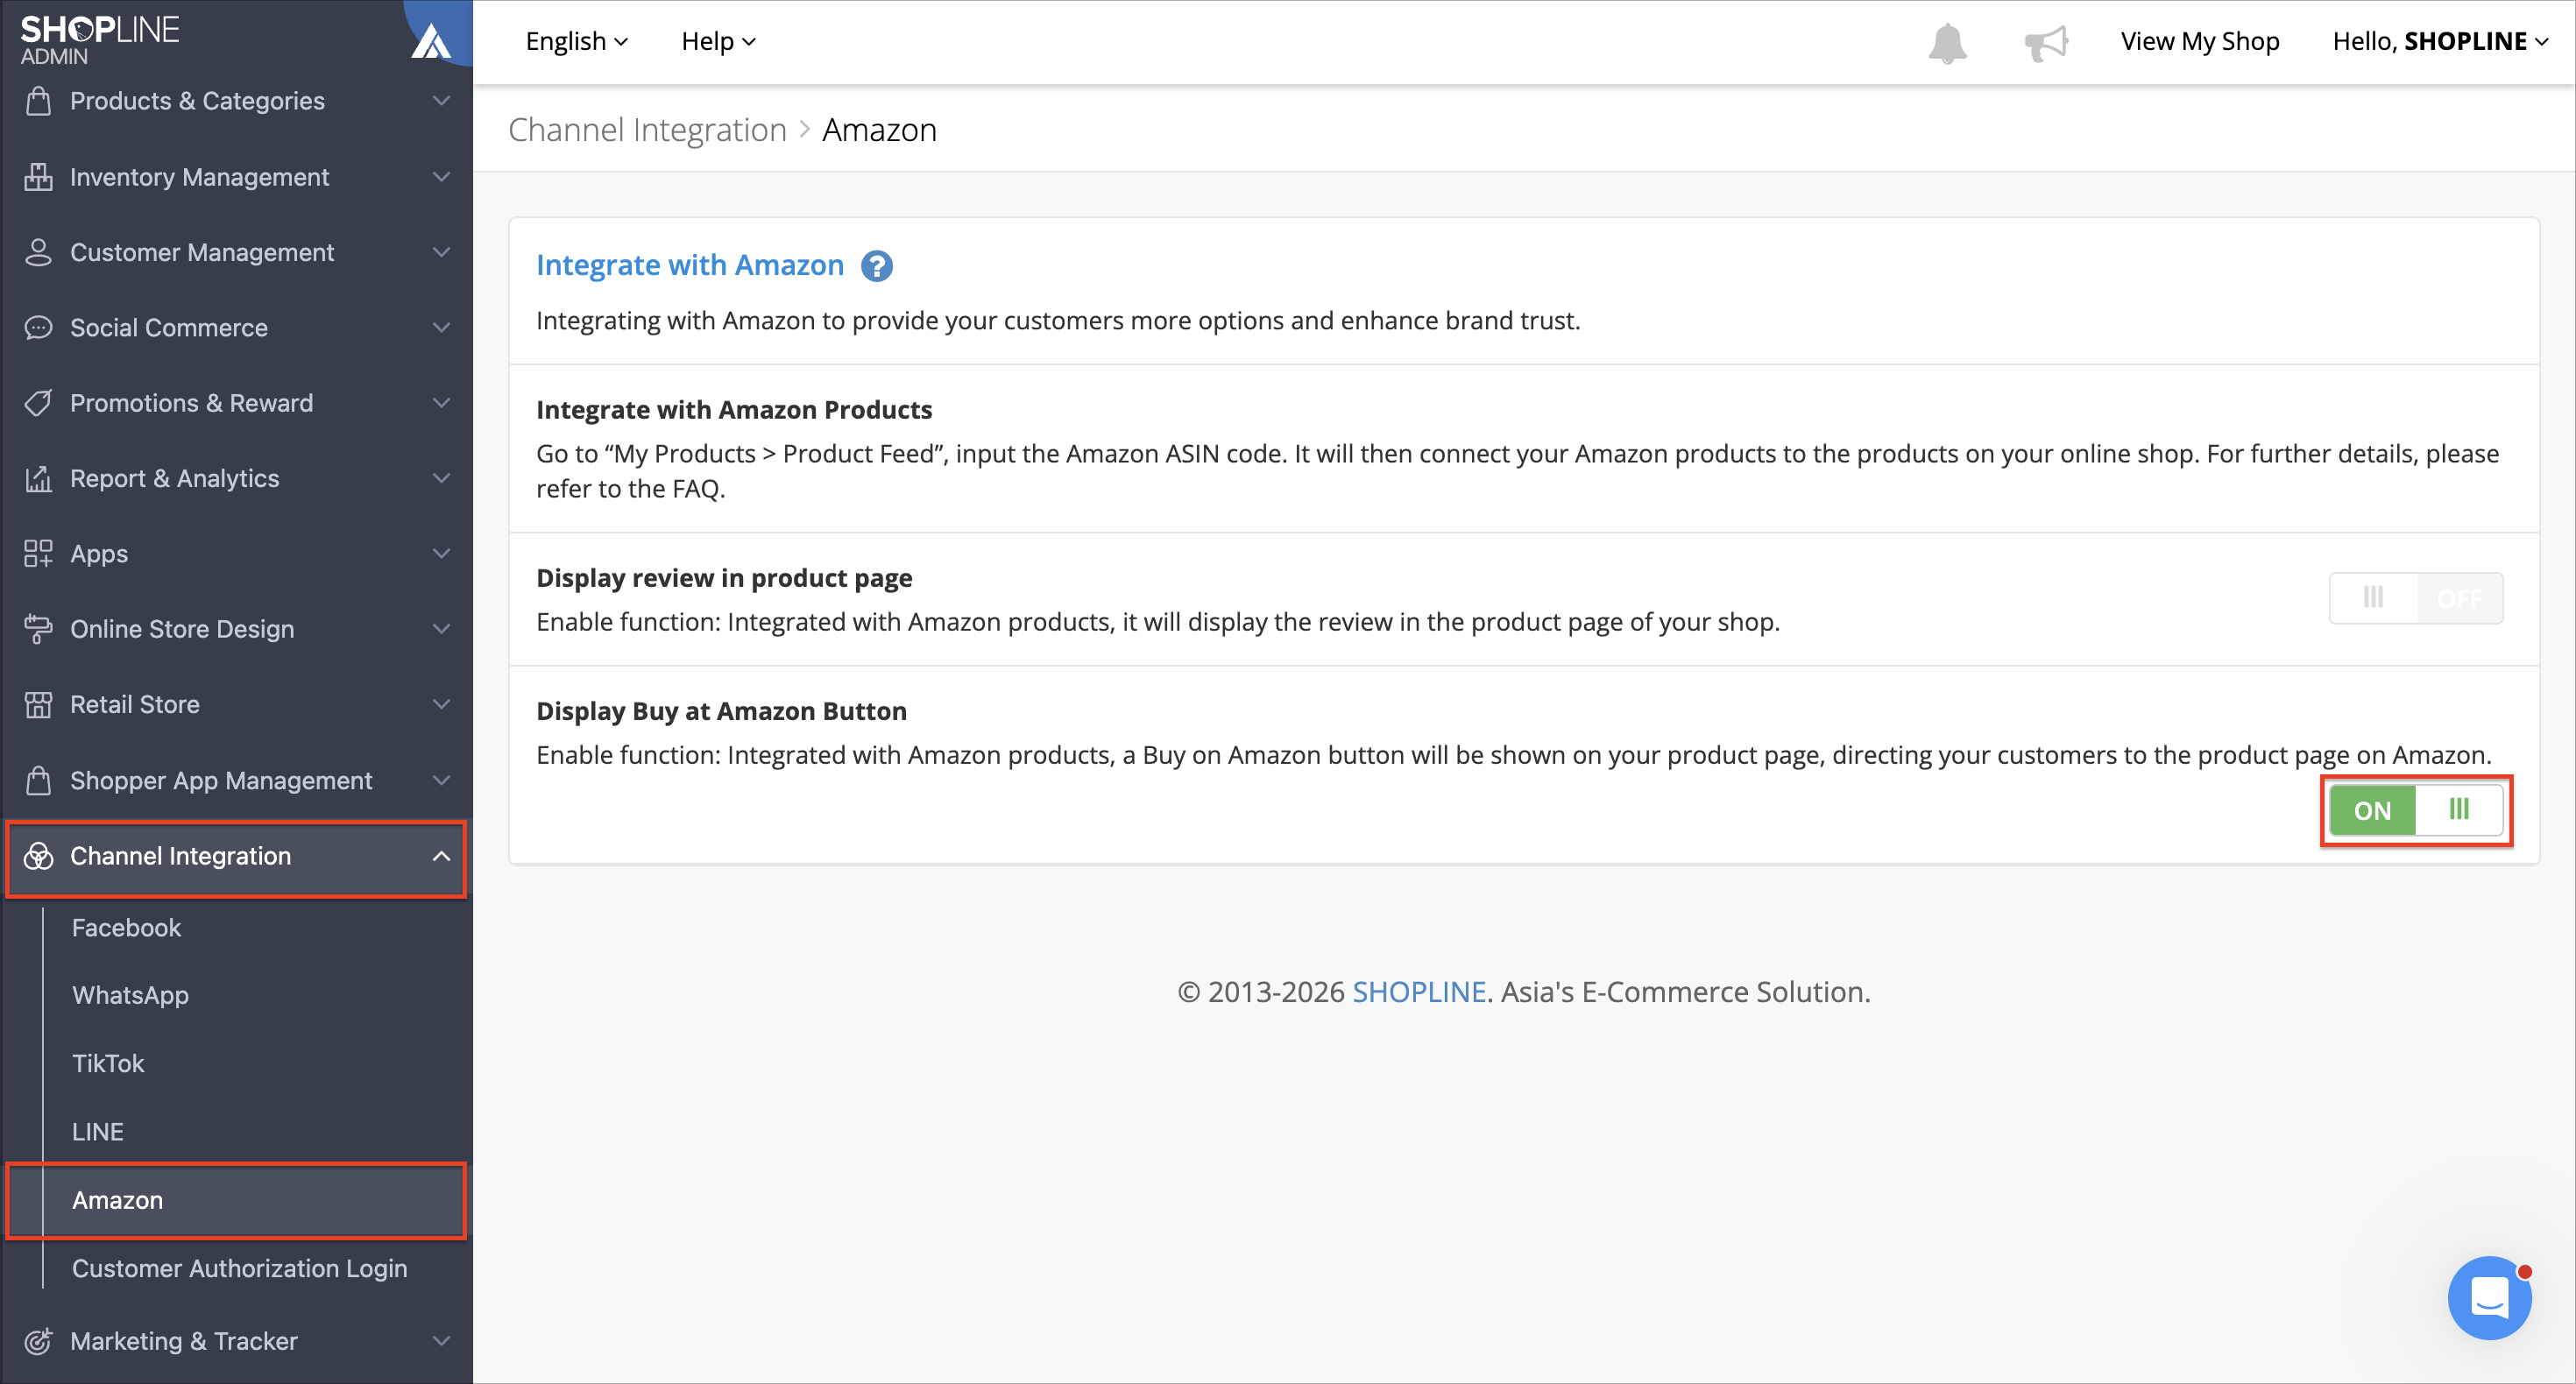Expand Promotions & Reward chevron
The height and width of the screenshot is (1384, 2576).
coord(441,403)
